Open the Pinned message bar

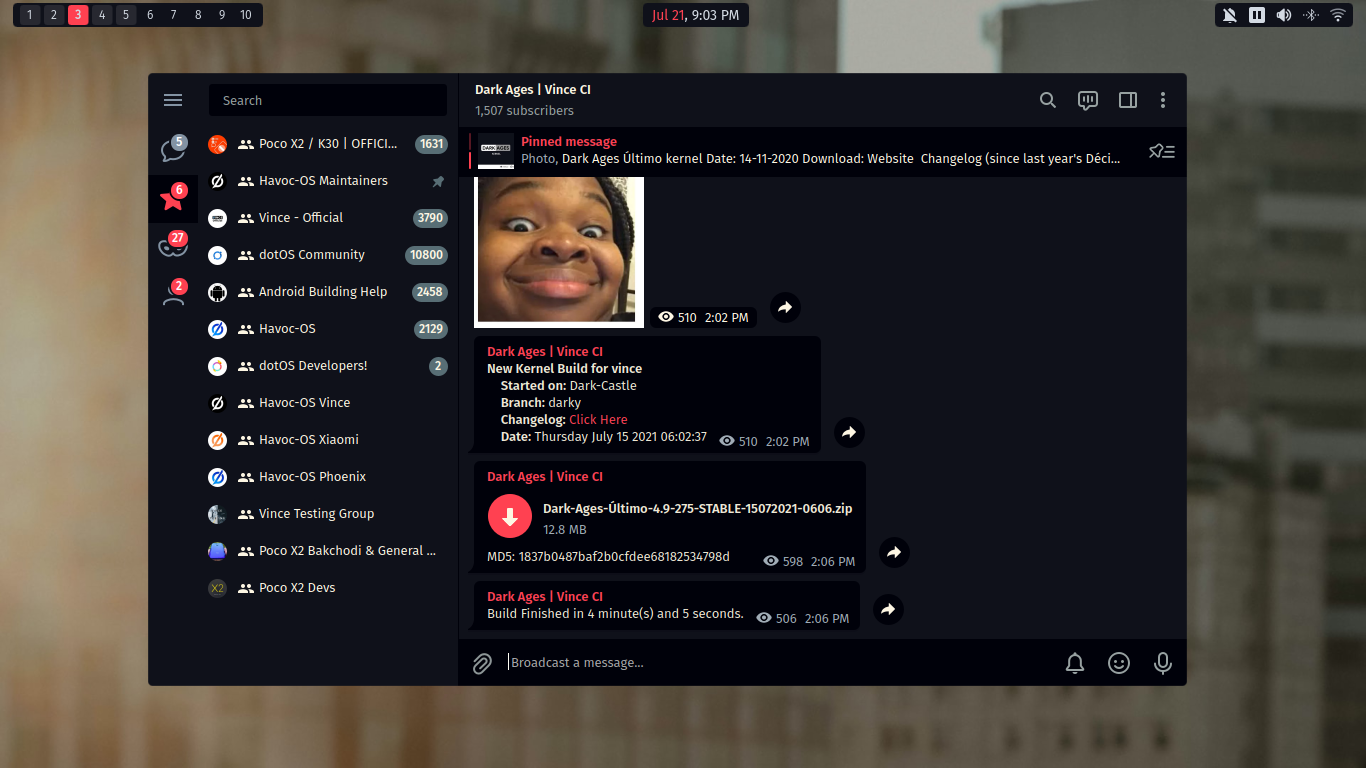(822, 151)
